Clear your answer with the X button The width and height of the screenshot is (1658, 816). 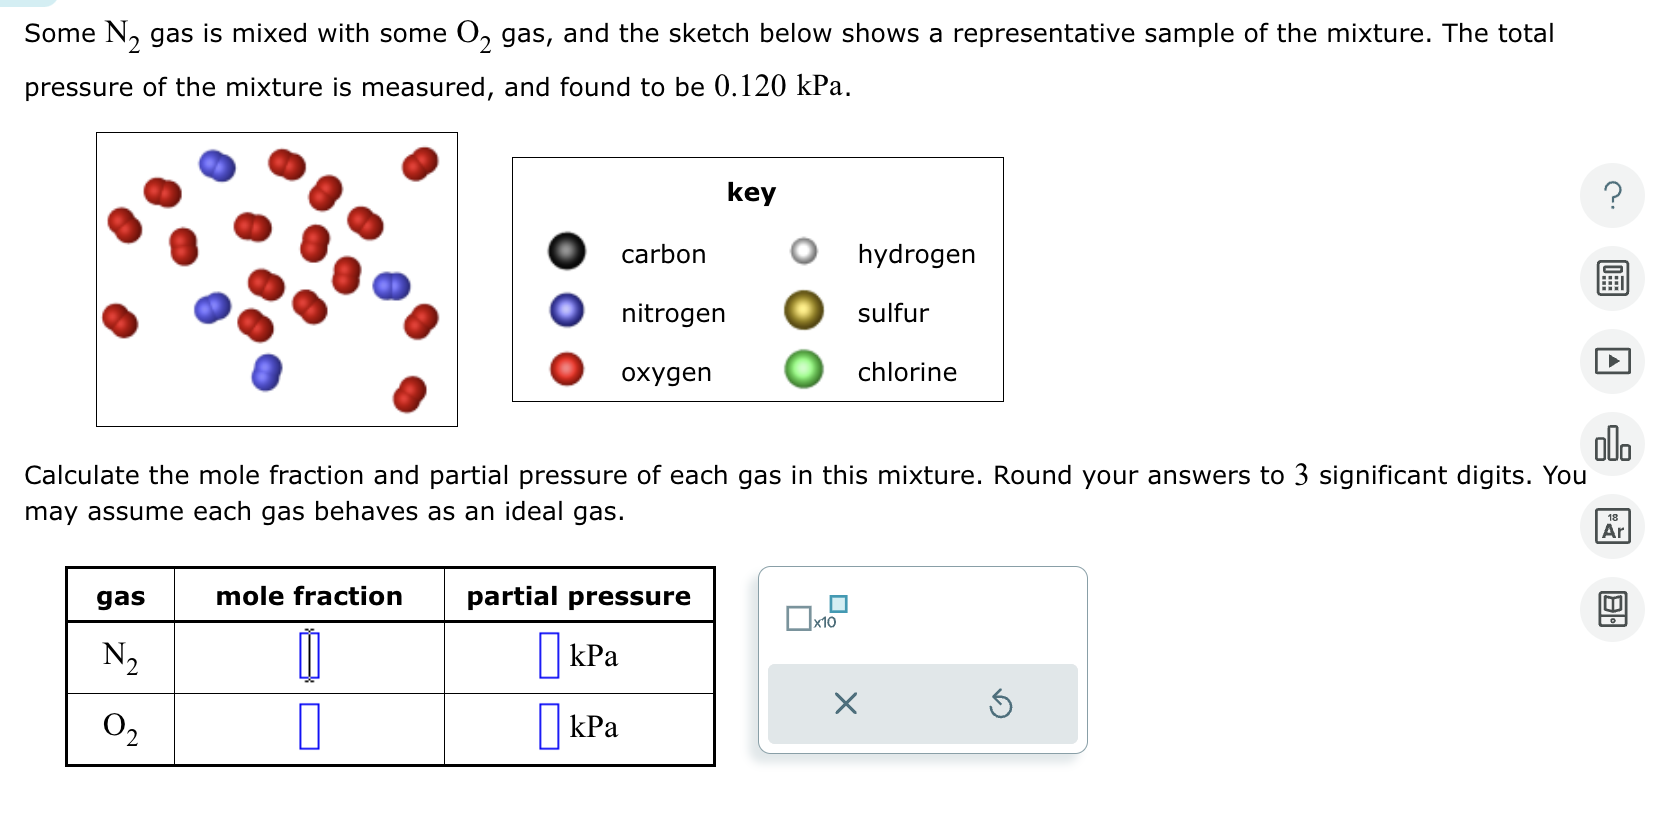[x=845, y=704]
